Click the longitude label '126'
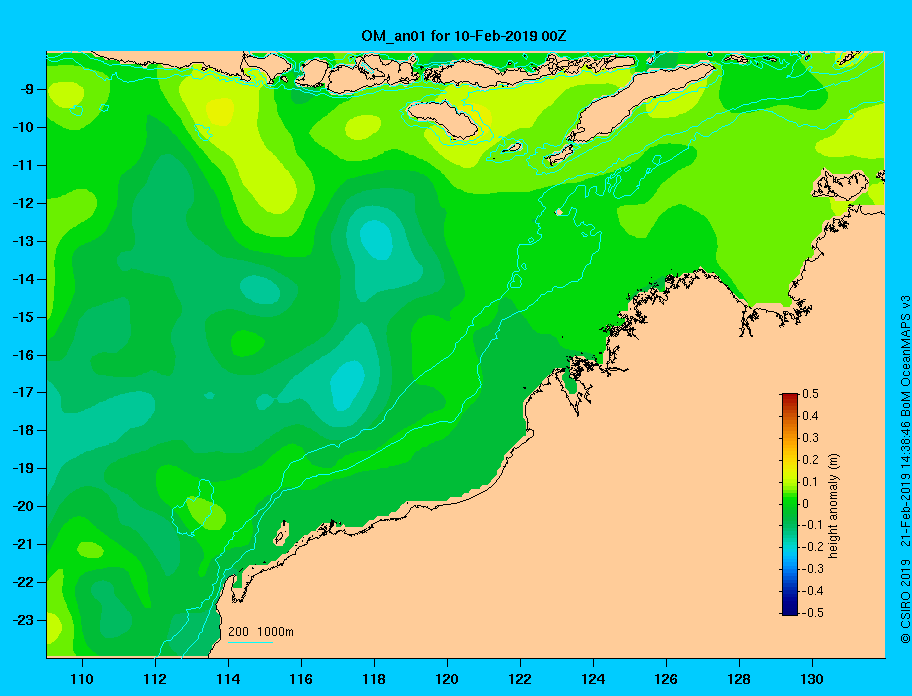 click(666, 679)
